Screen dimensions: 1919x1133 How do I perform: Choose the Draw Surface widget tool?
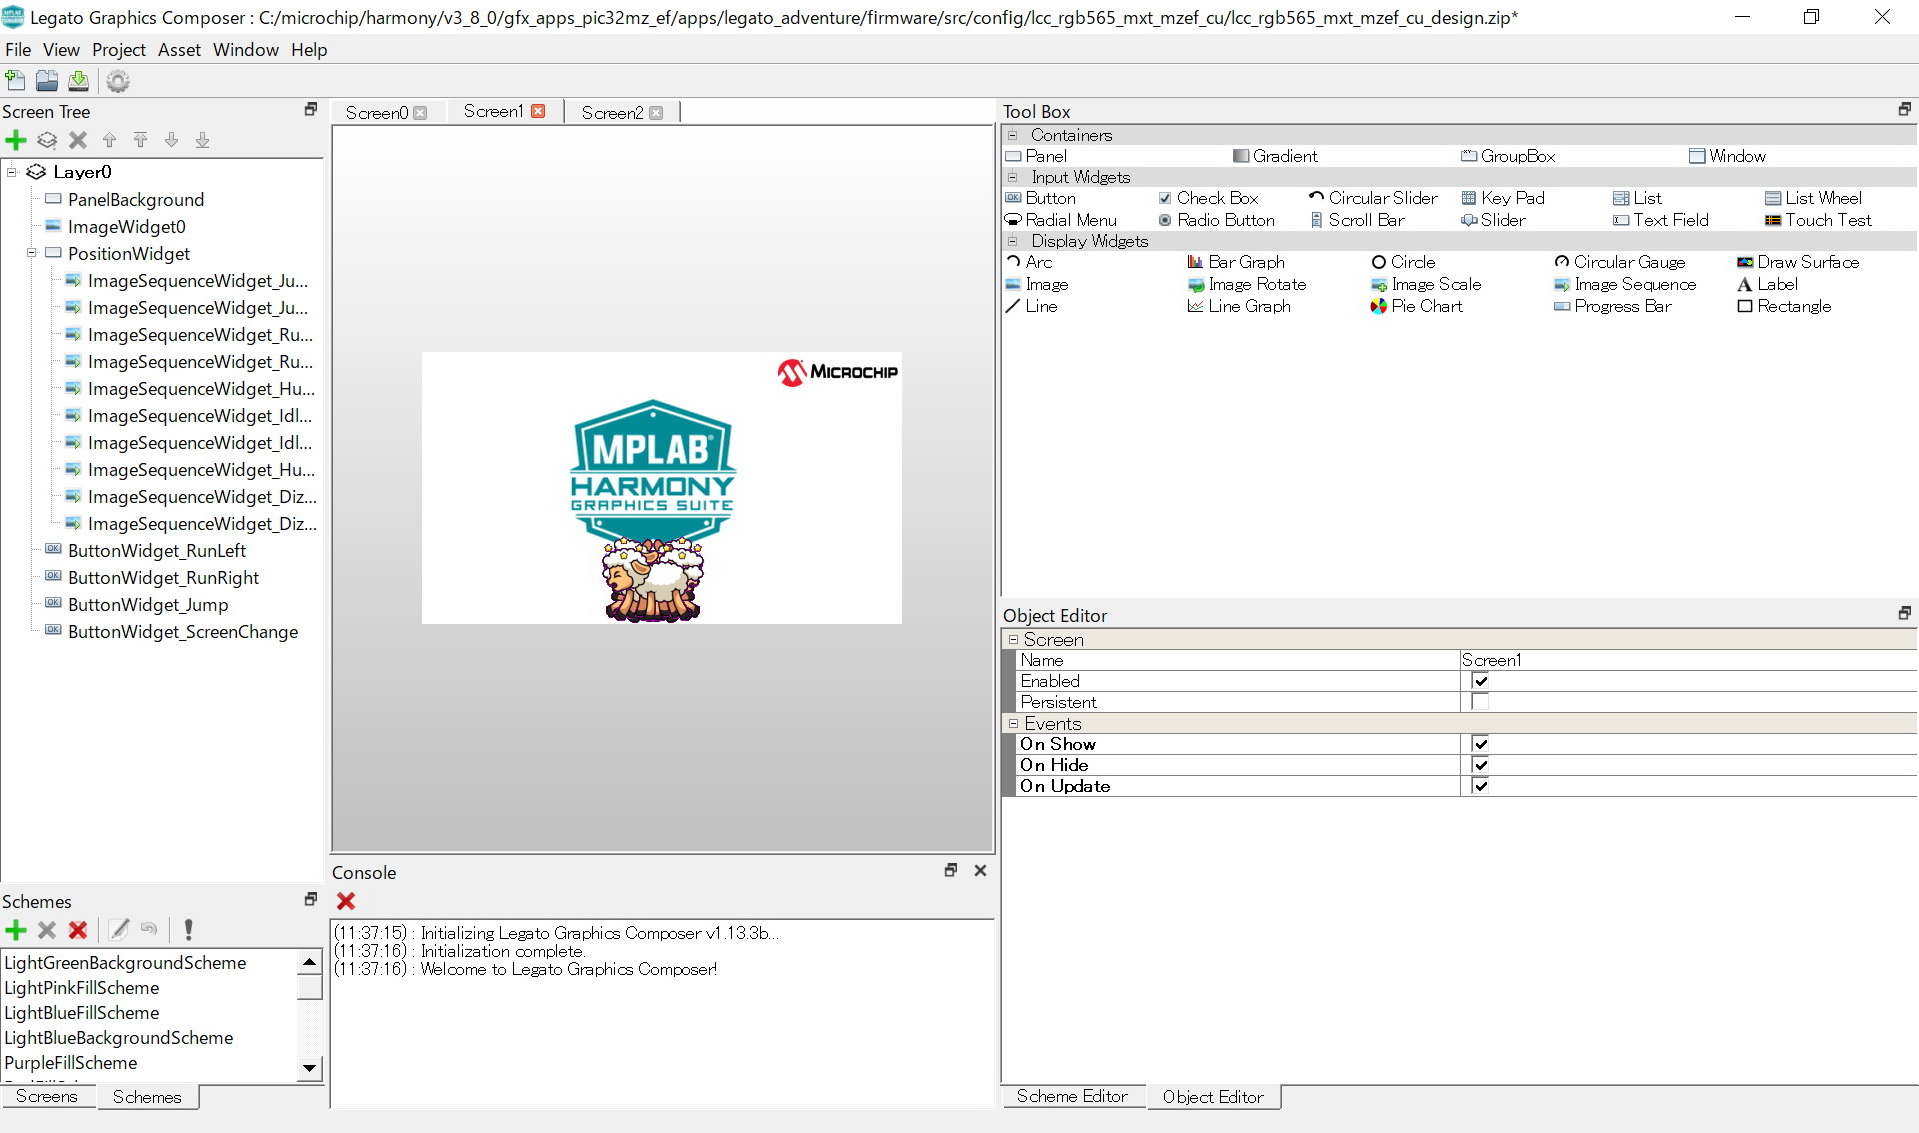click(x=1798, y=262)
